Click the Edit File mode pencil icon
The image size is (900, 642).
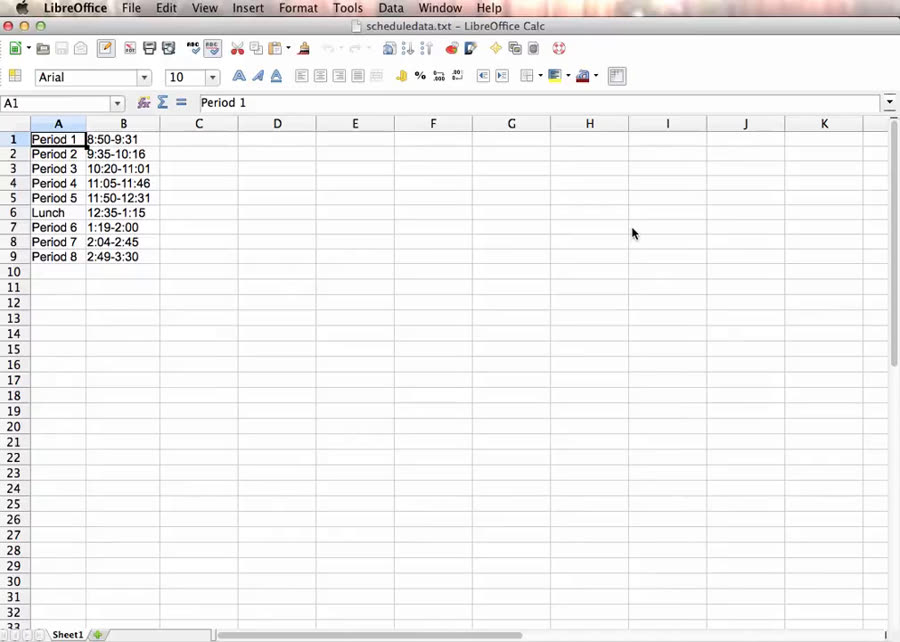coord(106,48)
